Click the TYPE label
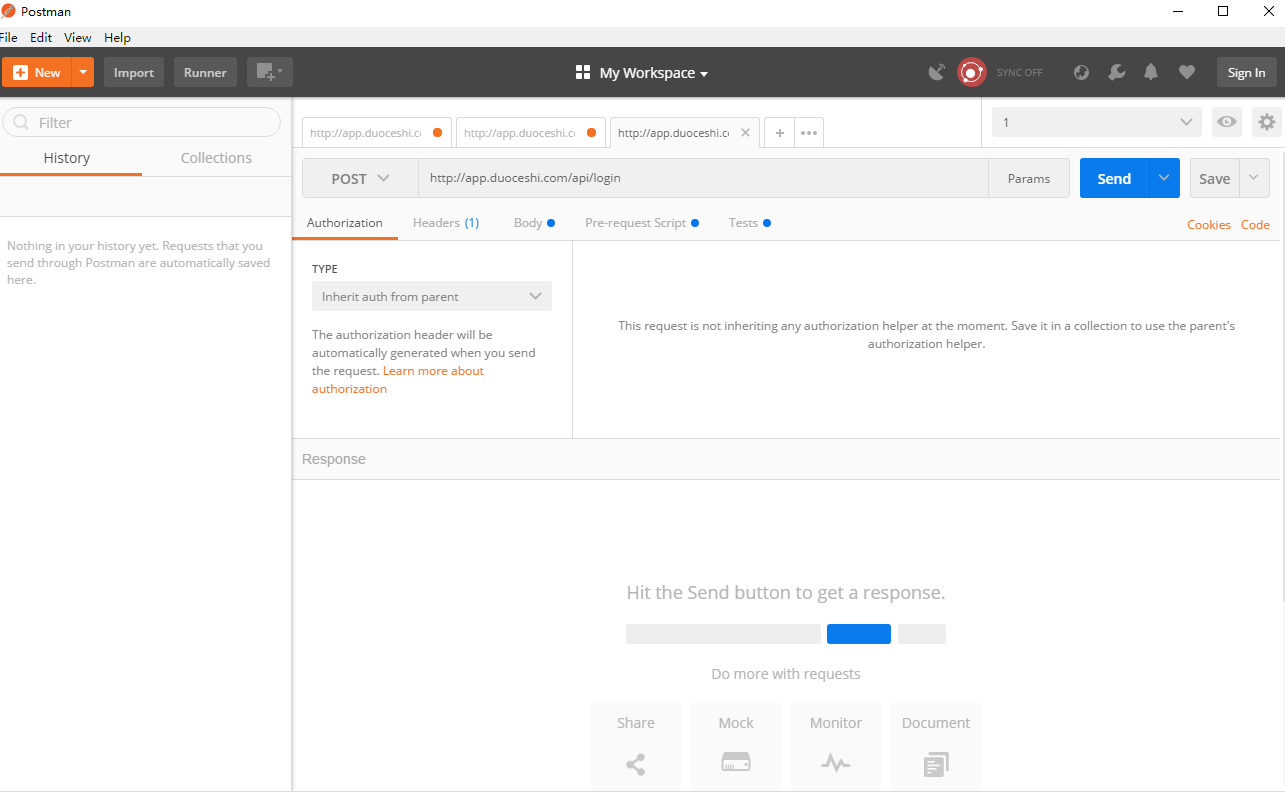Viewport: 1285px width, 796px height. [325, 269]
